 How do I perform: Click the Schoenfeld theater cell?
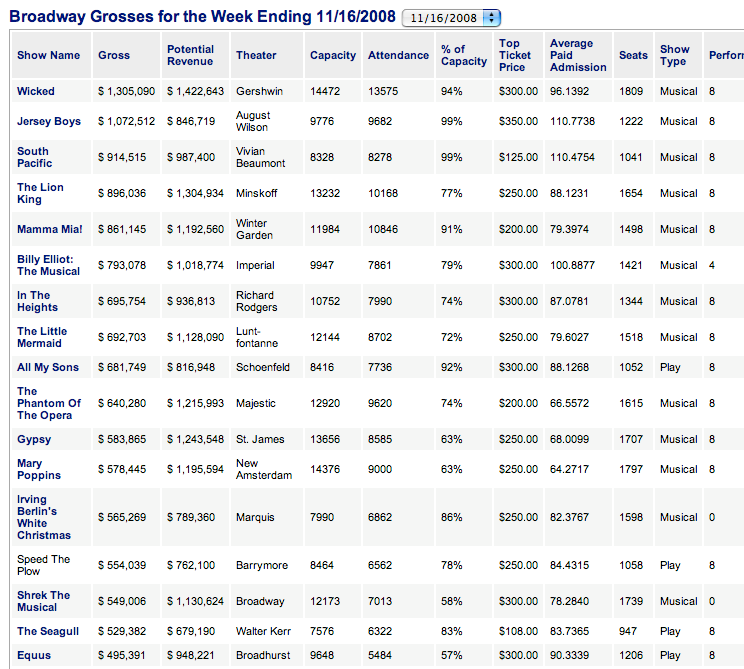[x=263, y=367]
